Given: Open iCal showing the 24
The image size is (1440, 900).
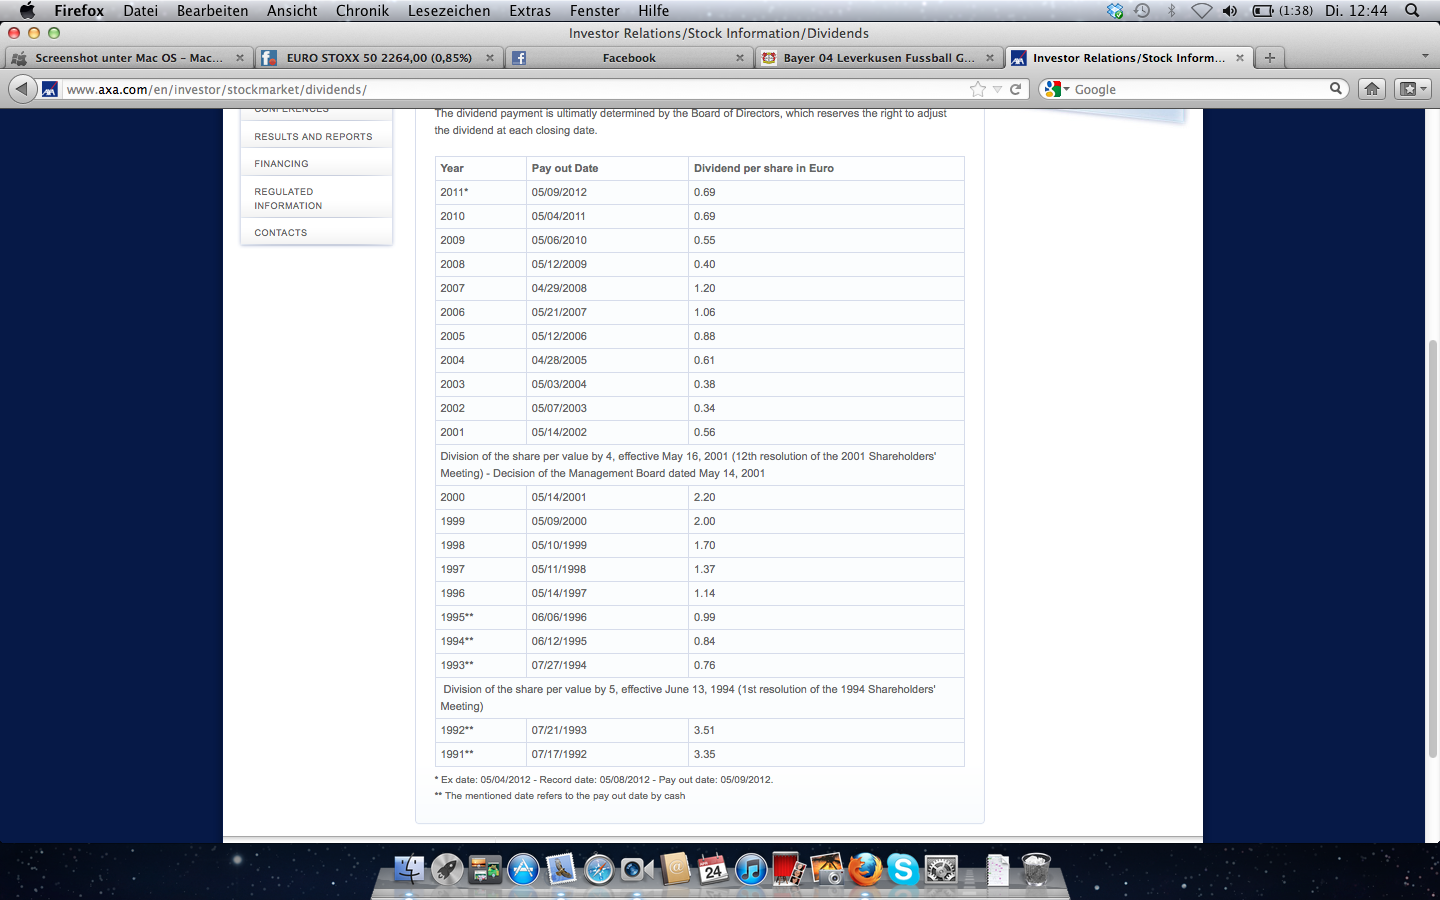Looking at the screenshot, I should 713,868.
